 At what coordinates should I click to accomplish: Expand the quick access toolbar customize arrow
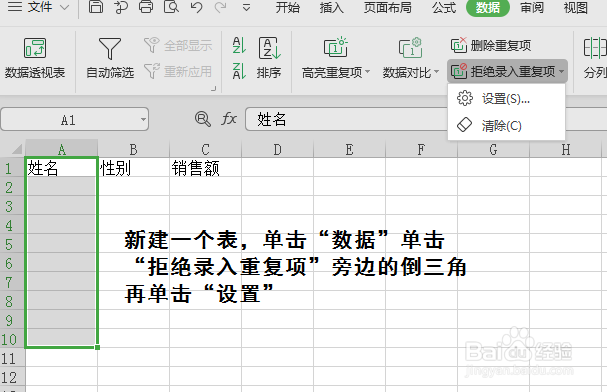(x=246, y=7)
